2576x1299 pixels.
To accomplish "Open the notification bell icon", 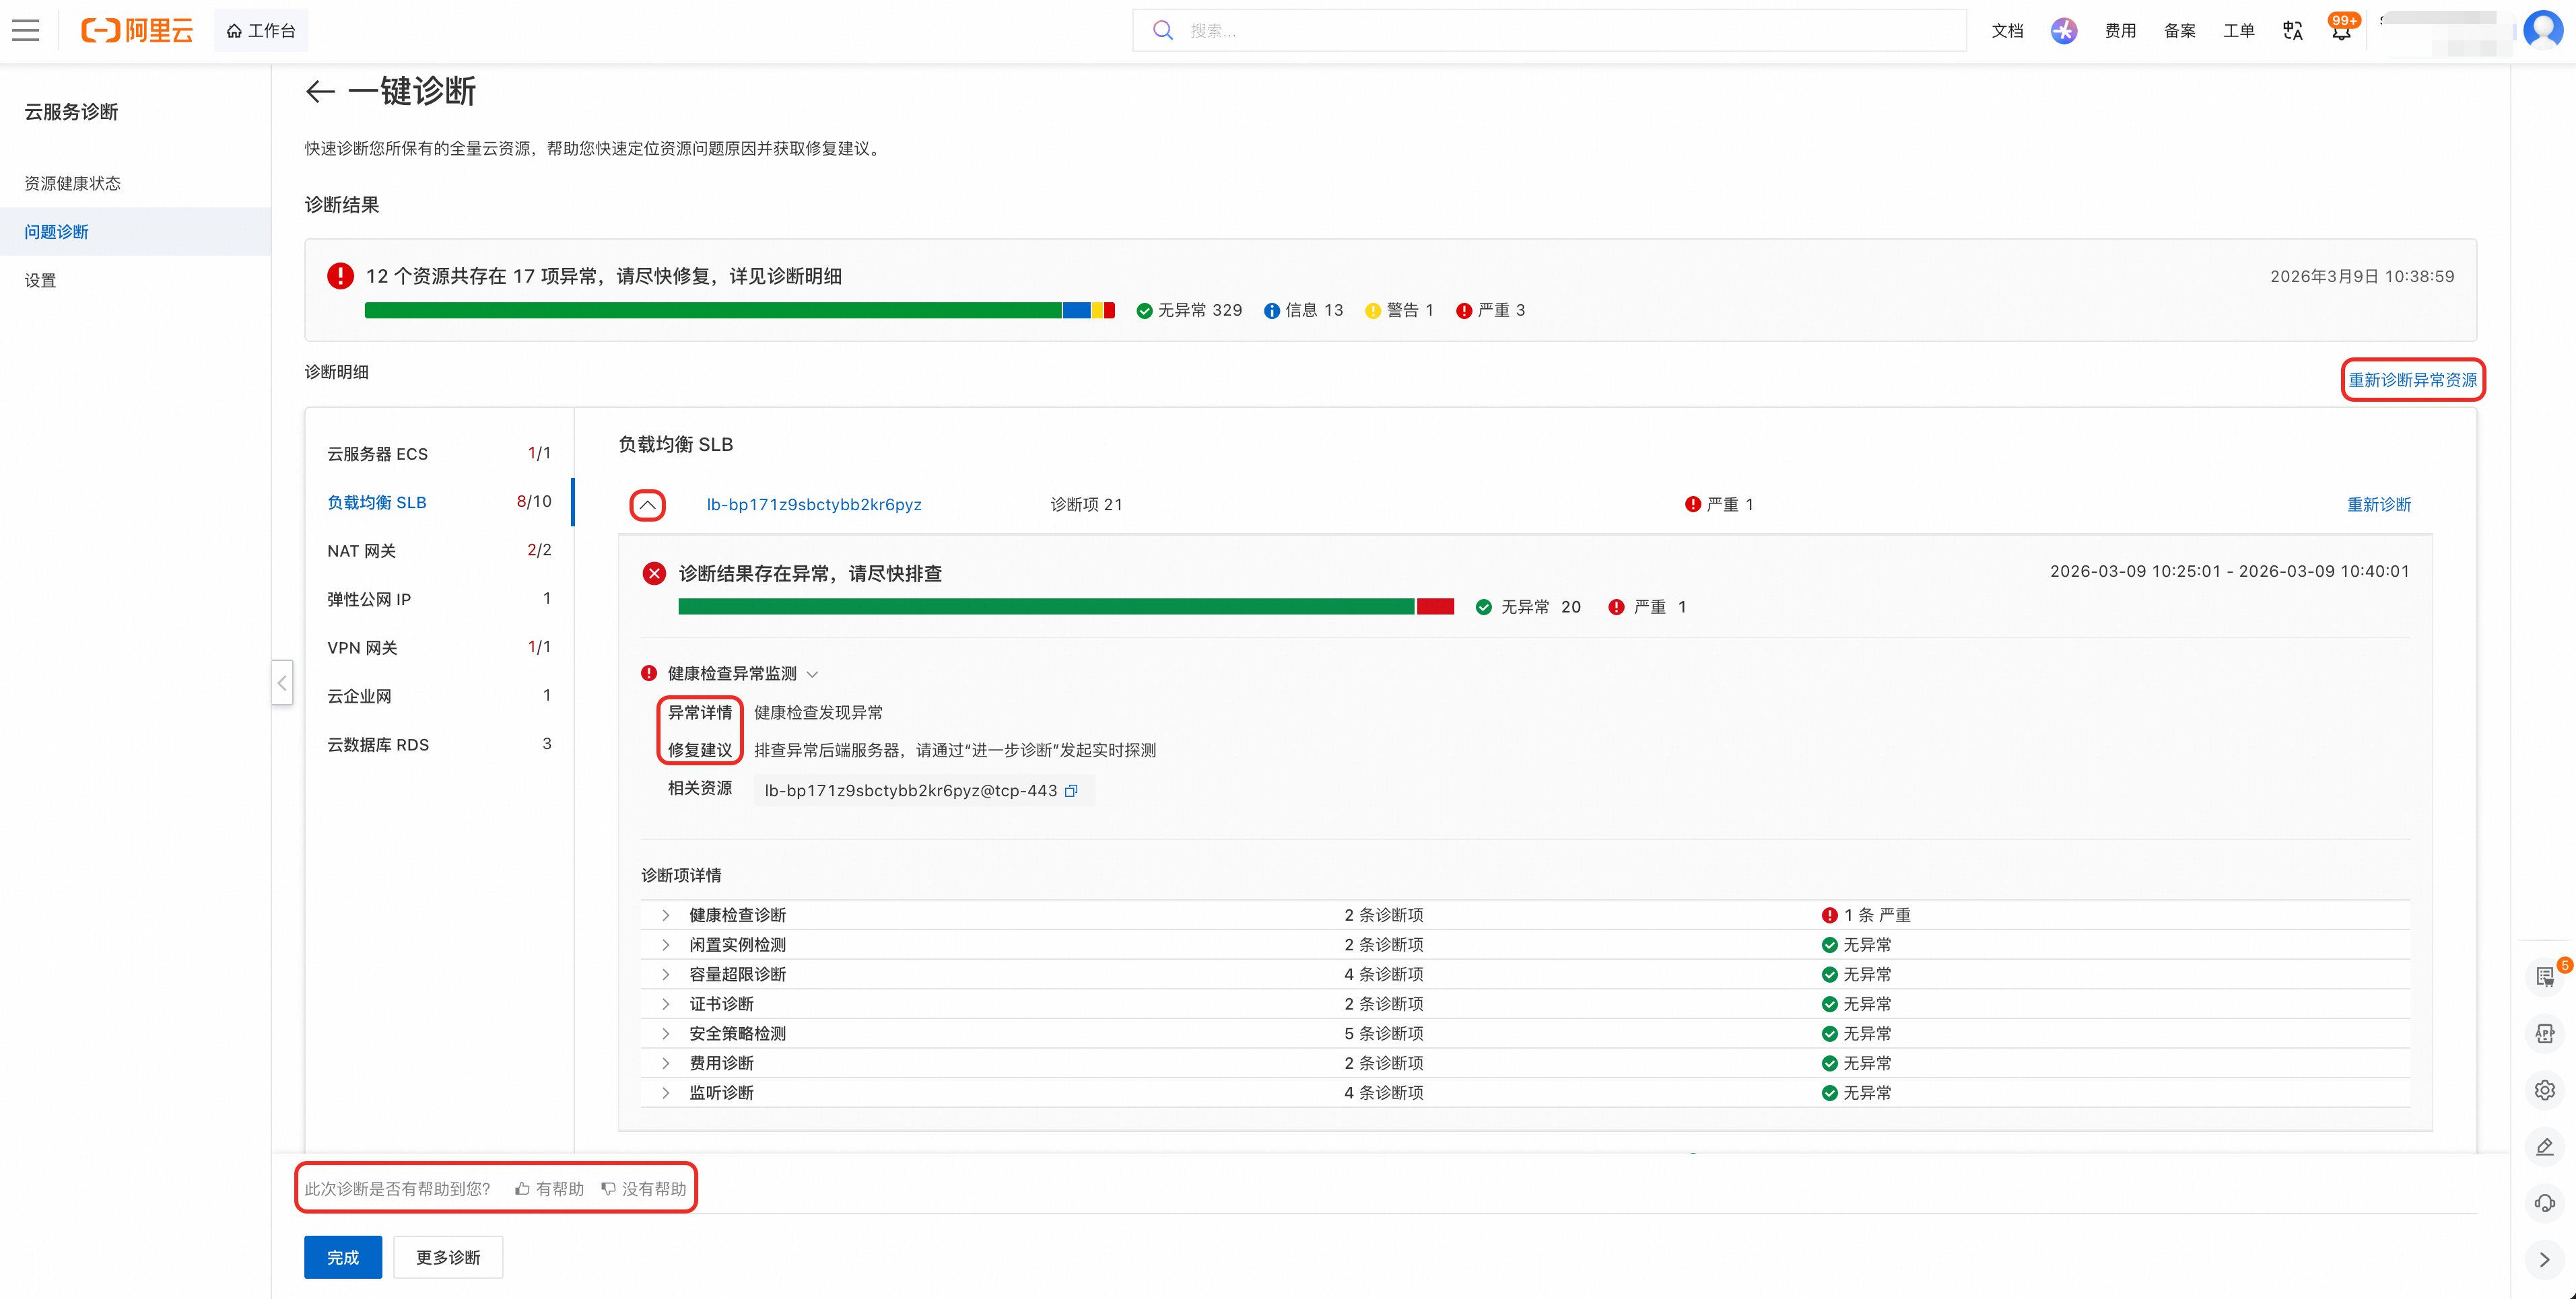I will 2341,31.
